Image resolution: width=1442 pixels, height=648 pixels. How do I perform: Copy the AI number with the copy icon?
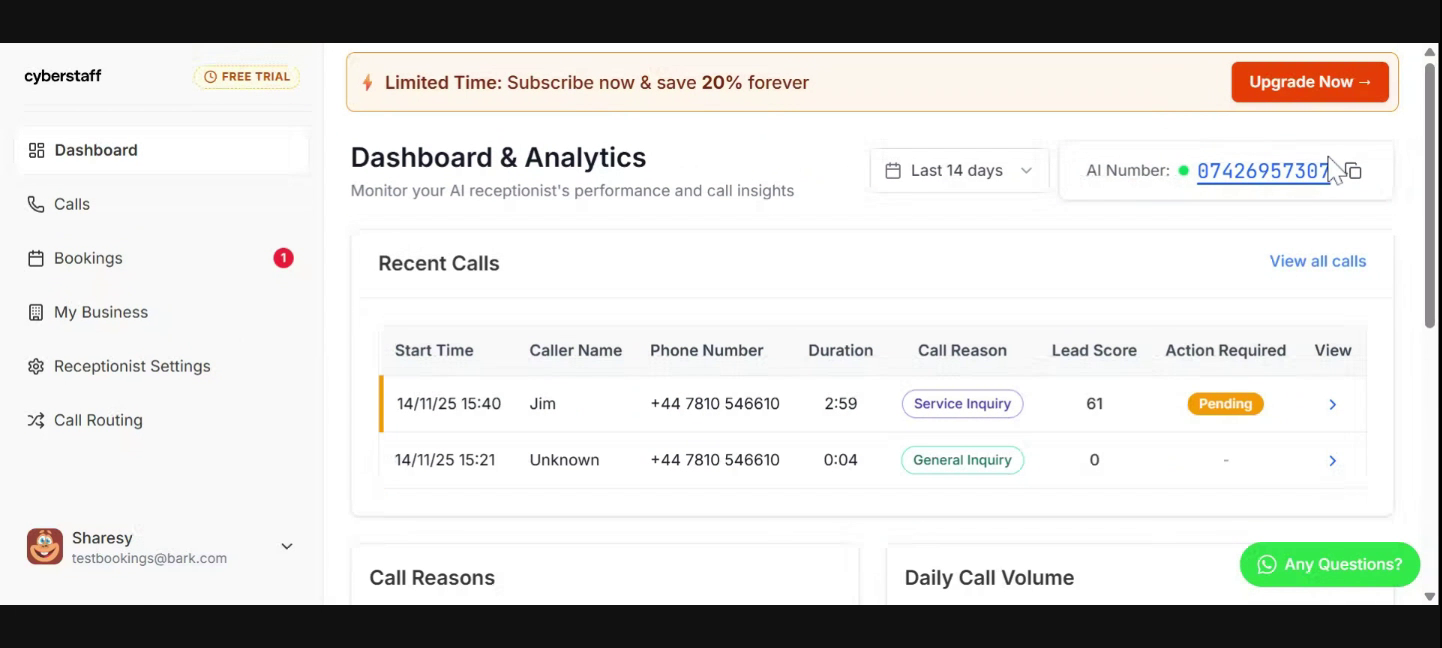(x=1354, y=171)
